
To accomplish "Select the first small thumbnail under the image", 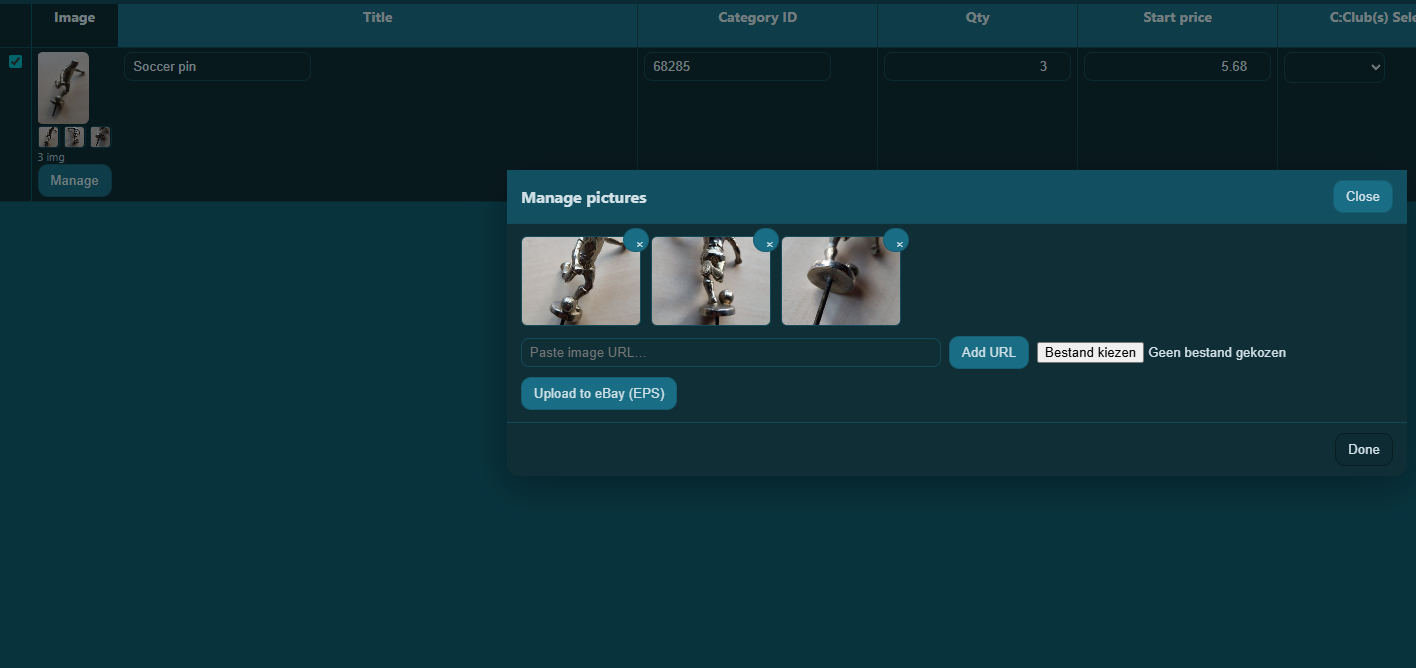I will tap(48, 136).
